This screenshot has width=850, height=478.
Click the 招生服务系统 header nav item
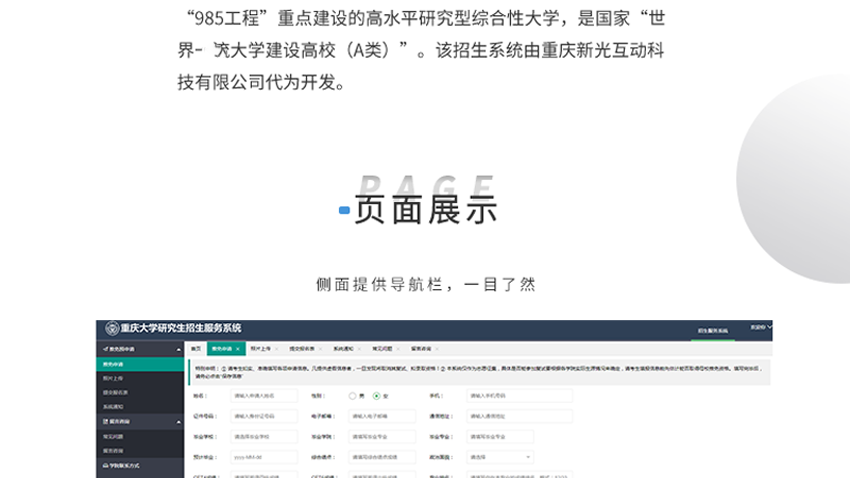tap(713, 331)
